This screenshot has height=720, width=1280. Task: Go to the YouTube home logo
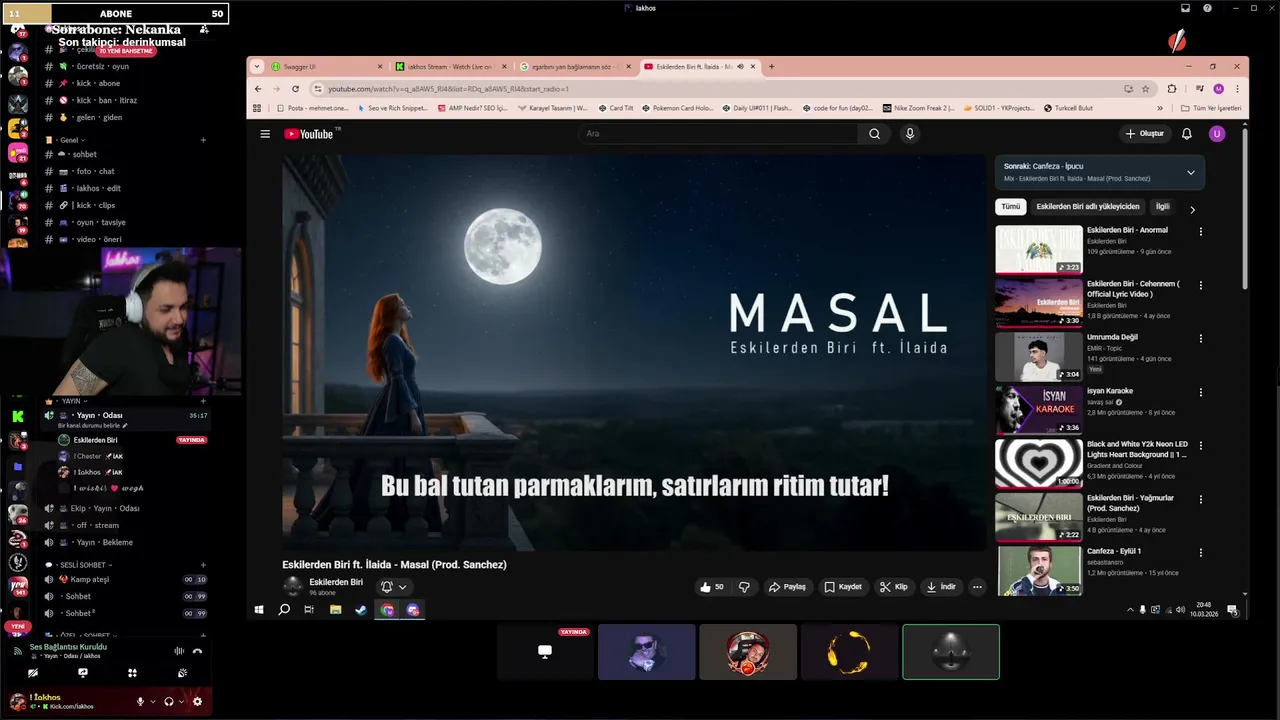pyautogui.click(x=311, y=134)
